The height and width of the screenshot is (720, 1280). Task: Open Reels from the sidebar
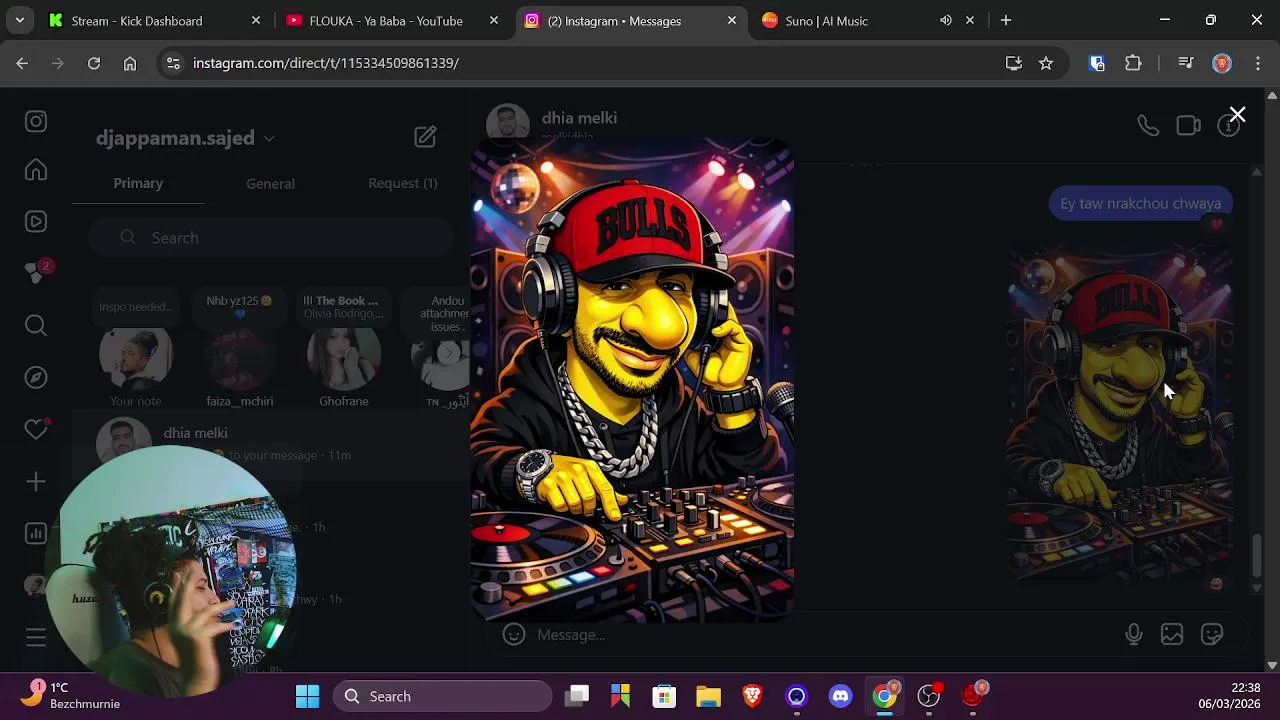tap(36, 222)
